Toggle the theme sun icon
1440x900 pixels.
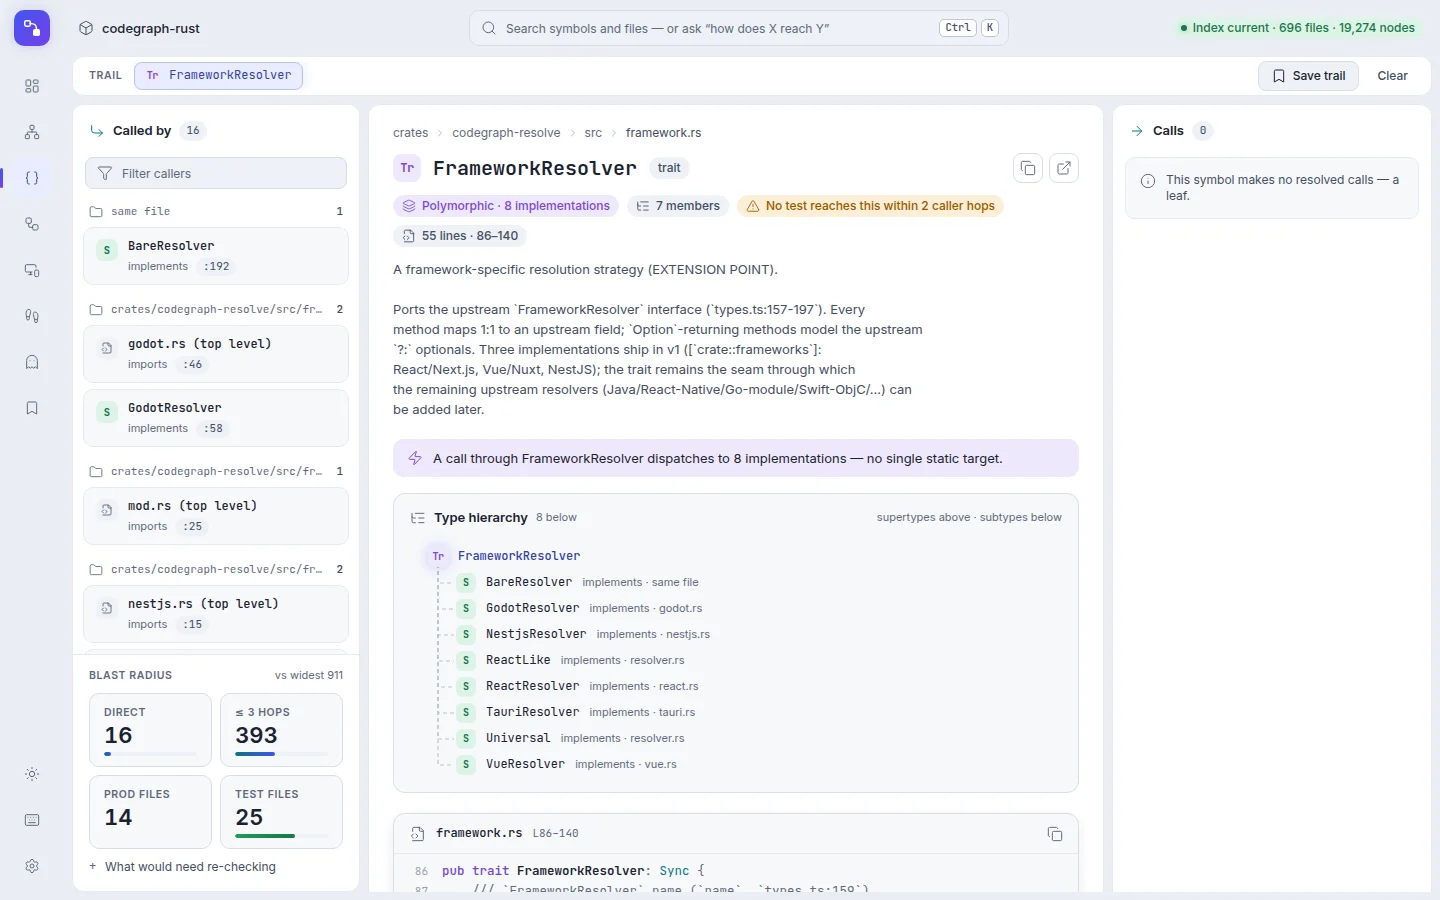click(x=32, y=774)
